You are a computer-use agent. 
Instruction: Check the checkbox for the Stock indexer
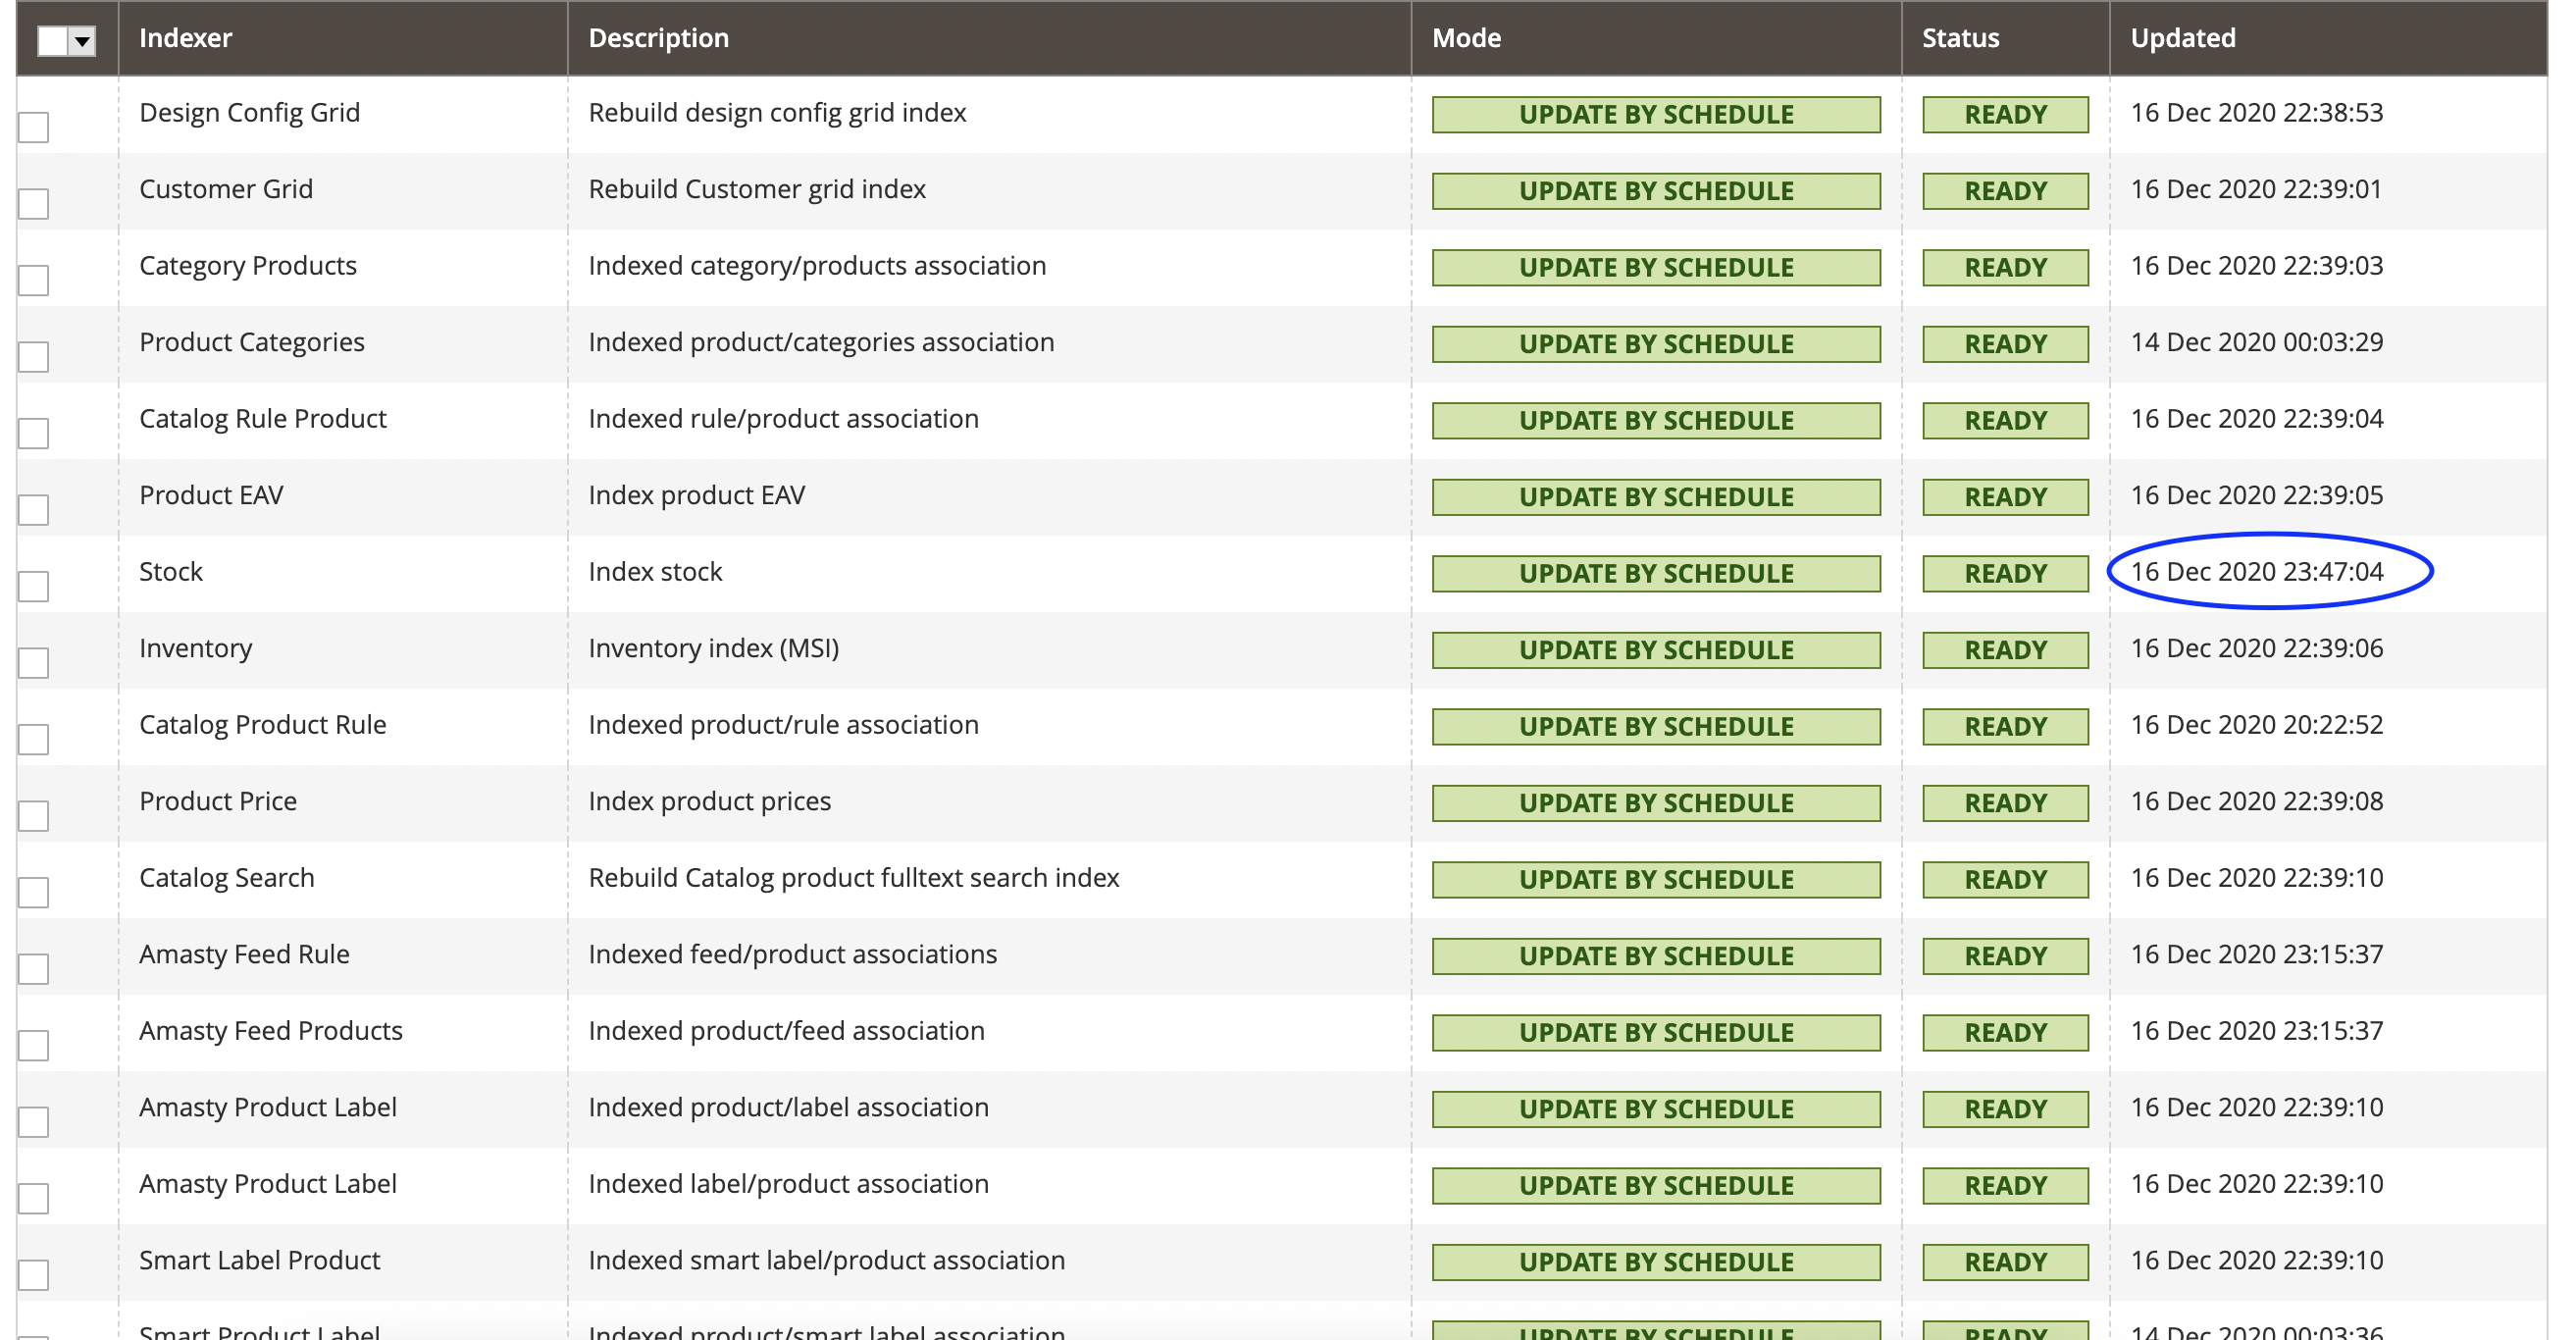click(x=33, y=587)
